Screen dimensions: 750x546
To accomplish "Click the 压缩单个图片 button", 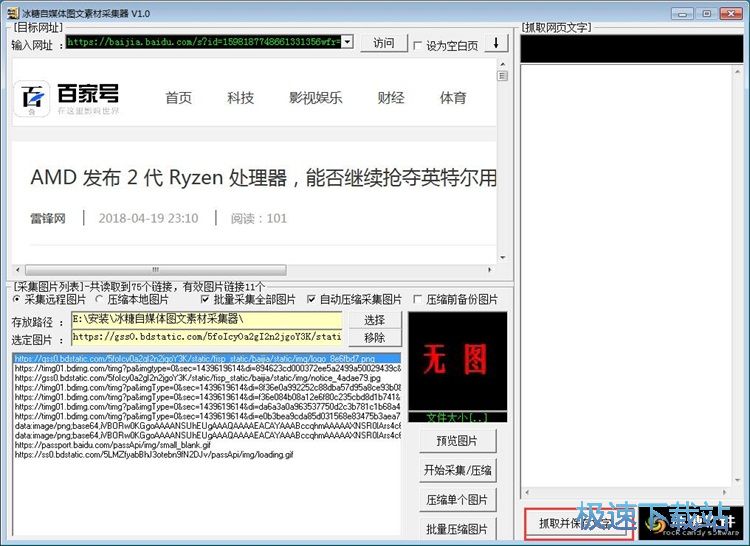I will 457,500.
